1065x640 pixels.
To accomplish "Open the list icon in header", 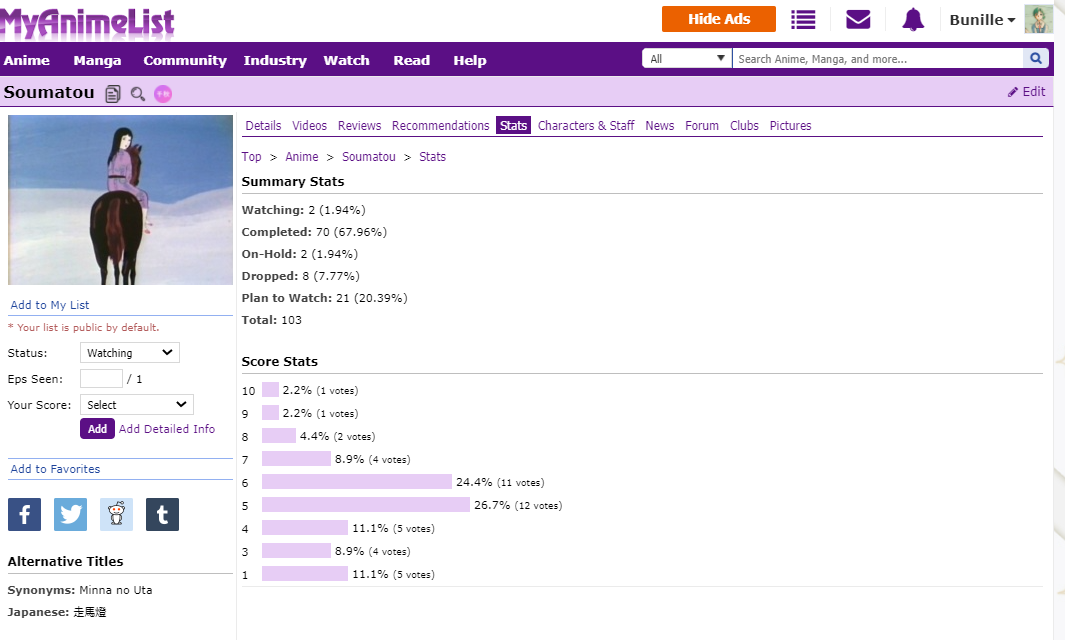I will click(x=803, y=19).
